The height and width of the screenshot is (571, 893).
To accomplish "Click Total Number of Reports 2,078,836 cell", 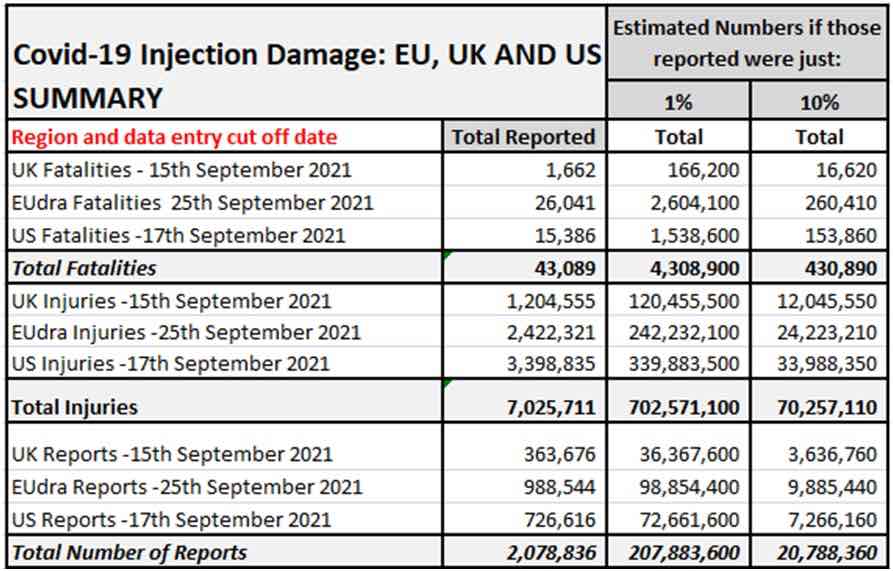I will tap(524, 552).
